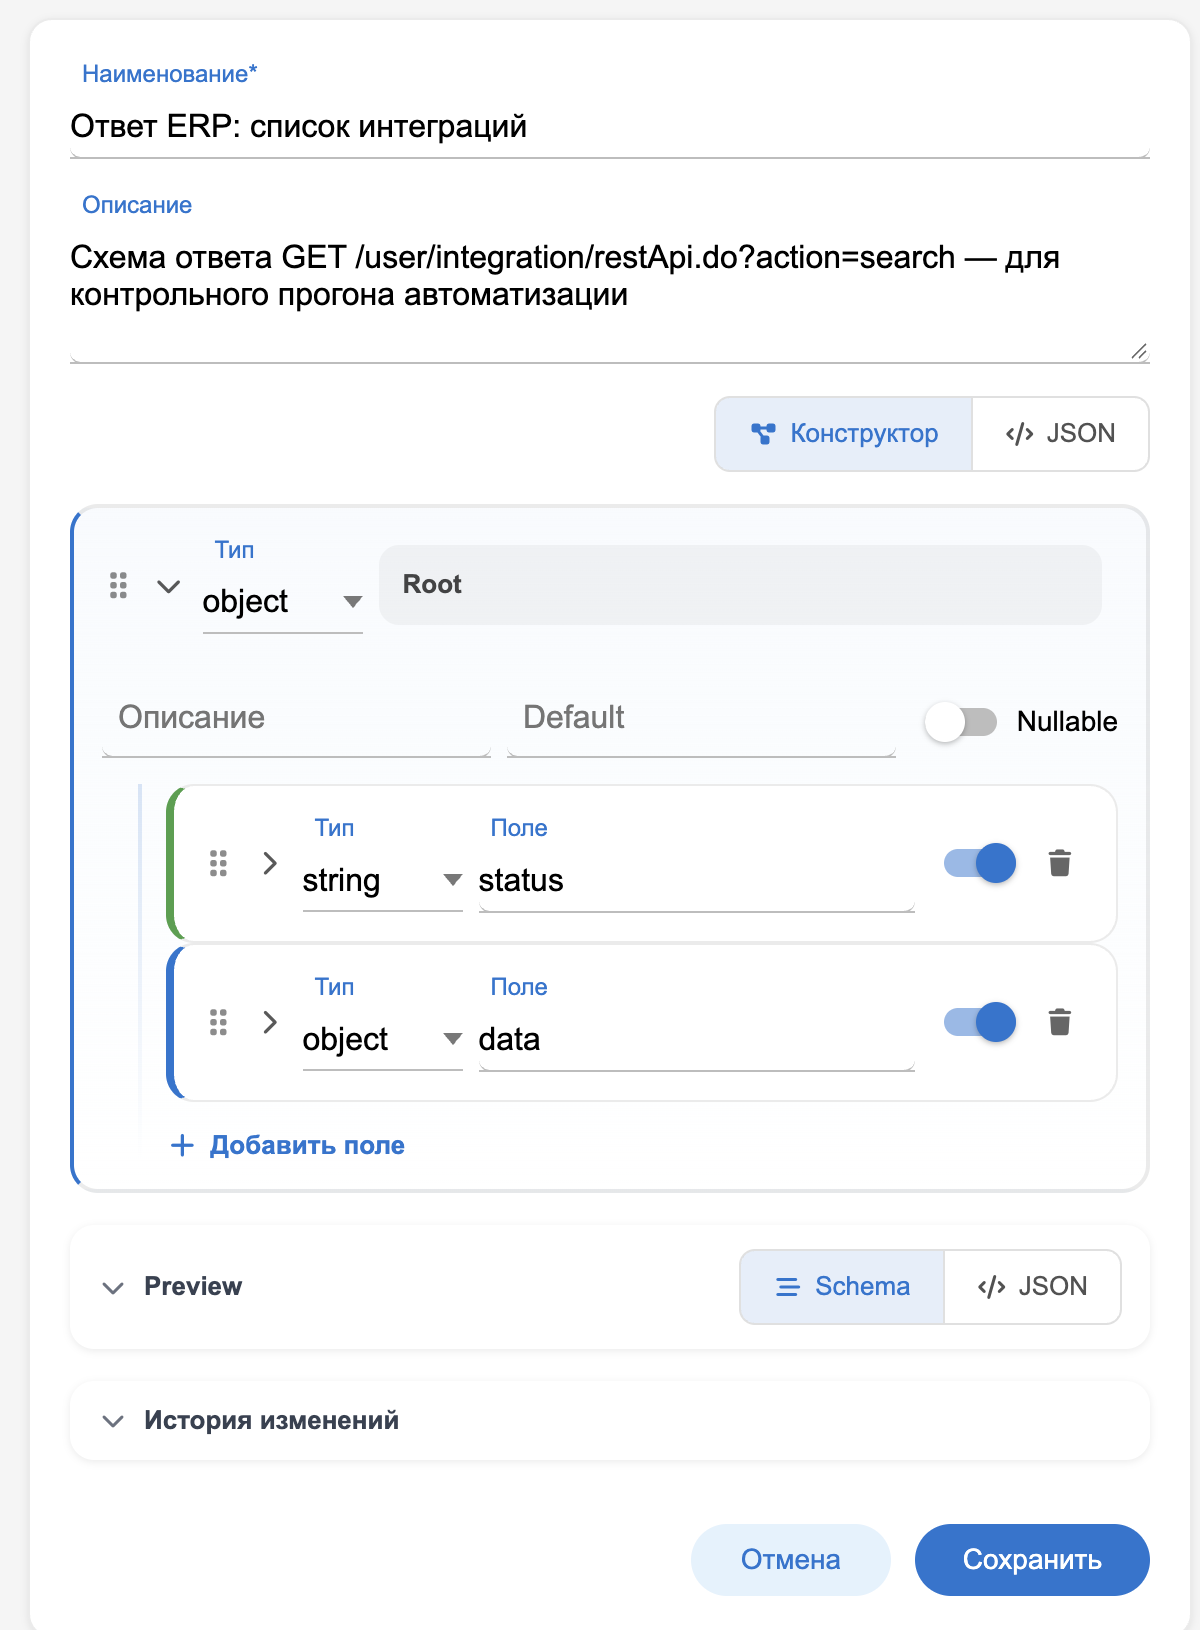Focus the Default value input
The height and width of the screenshot is (1630, 1200).
point(701,718)
